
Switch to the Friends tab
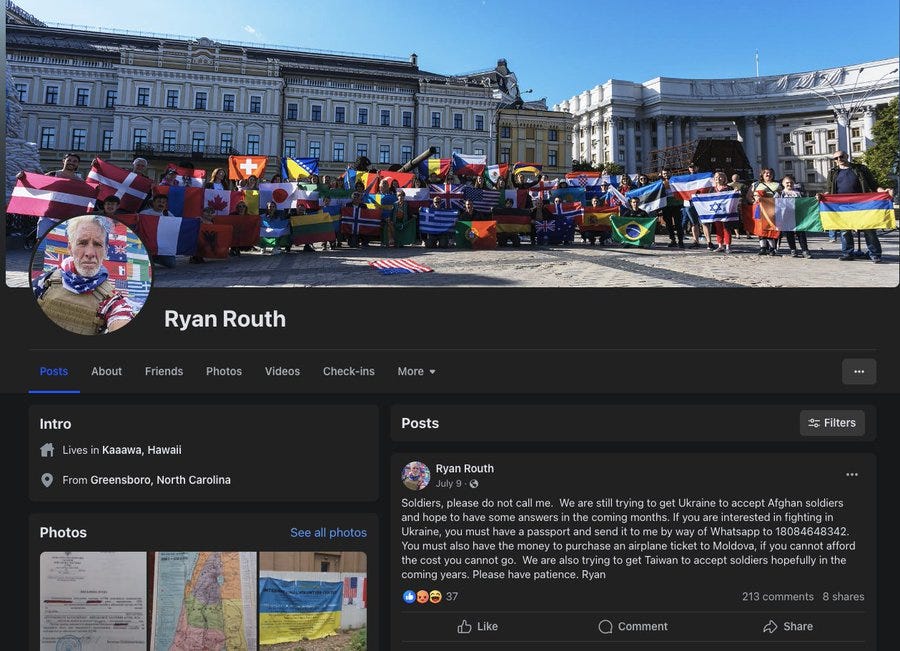[164, 371]
